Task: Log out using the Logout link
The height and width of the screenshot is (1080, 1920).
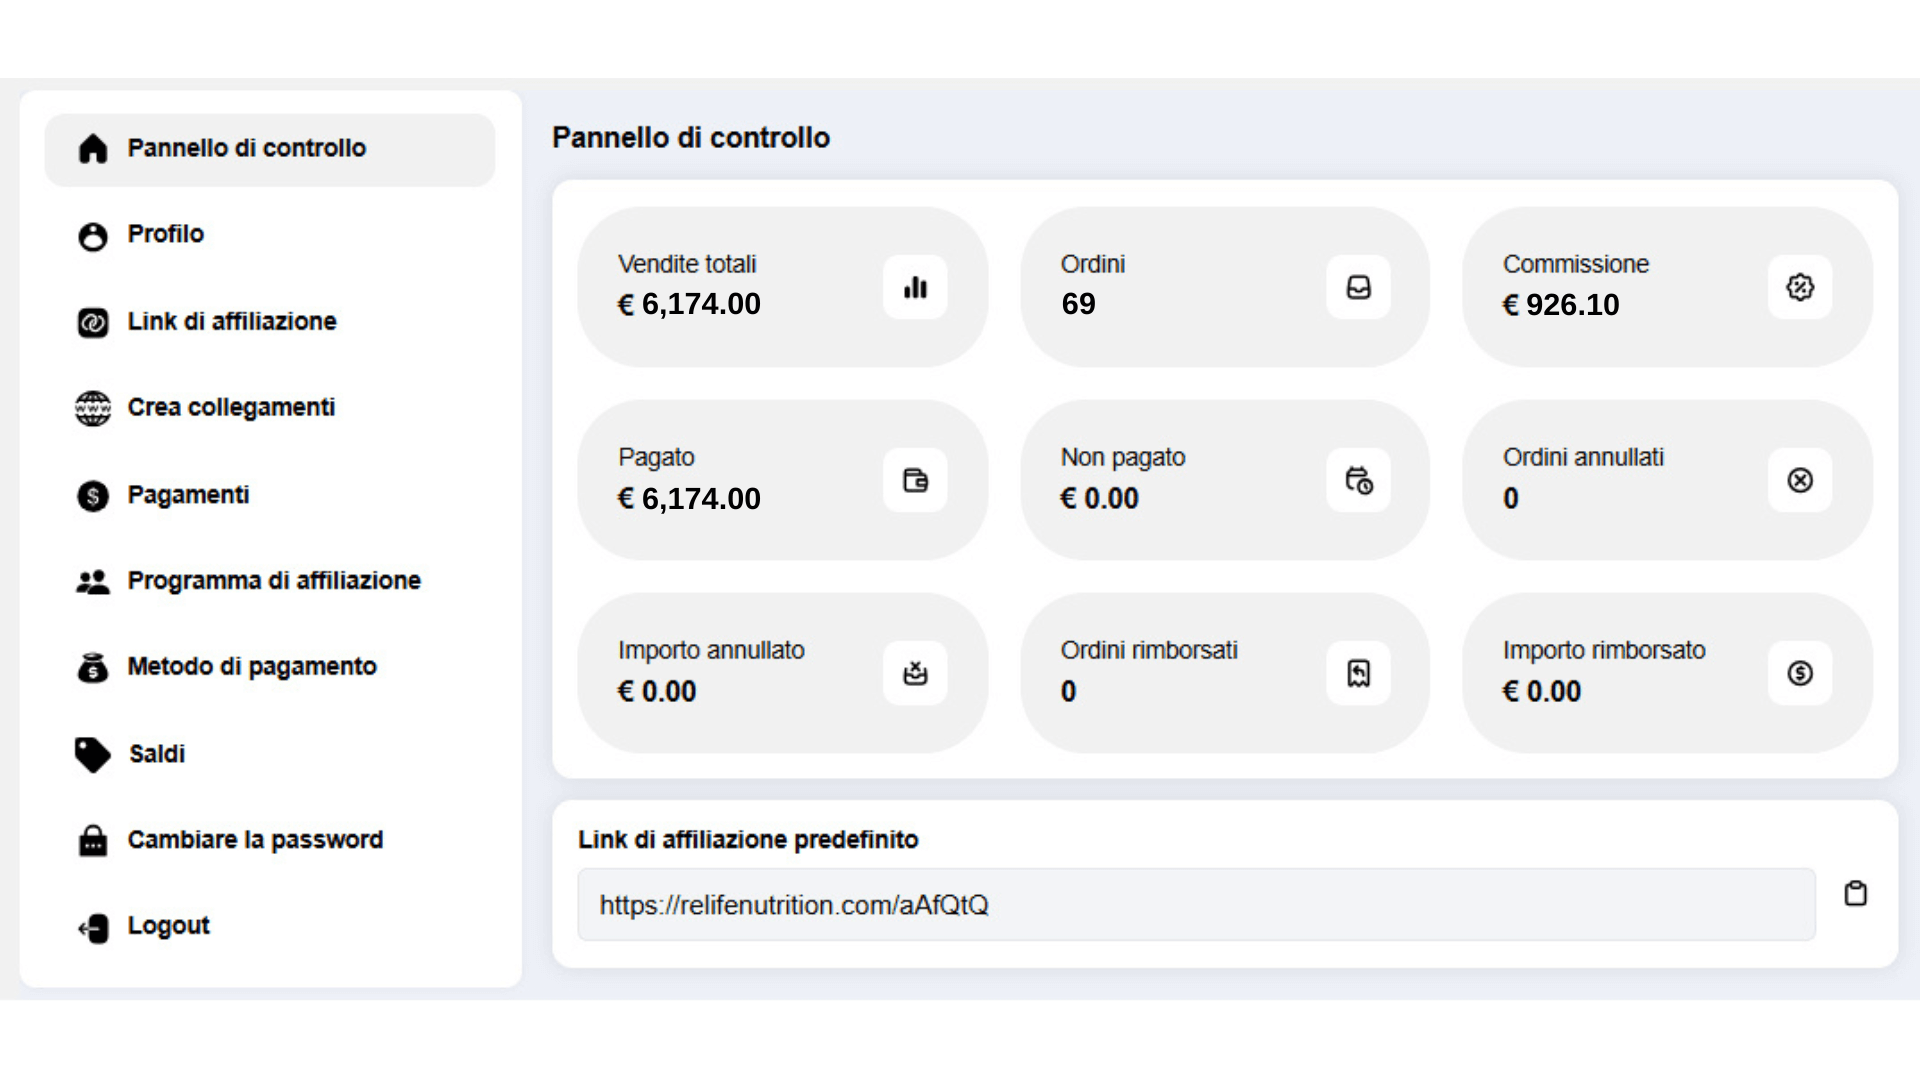Action: (x=168, y=926)
